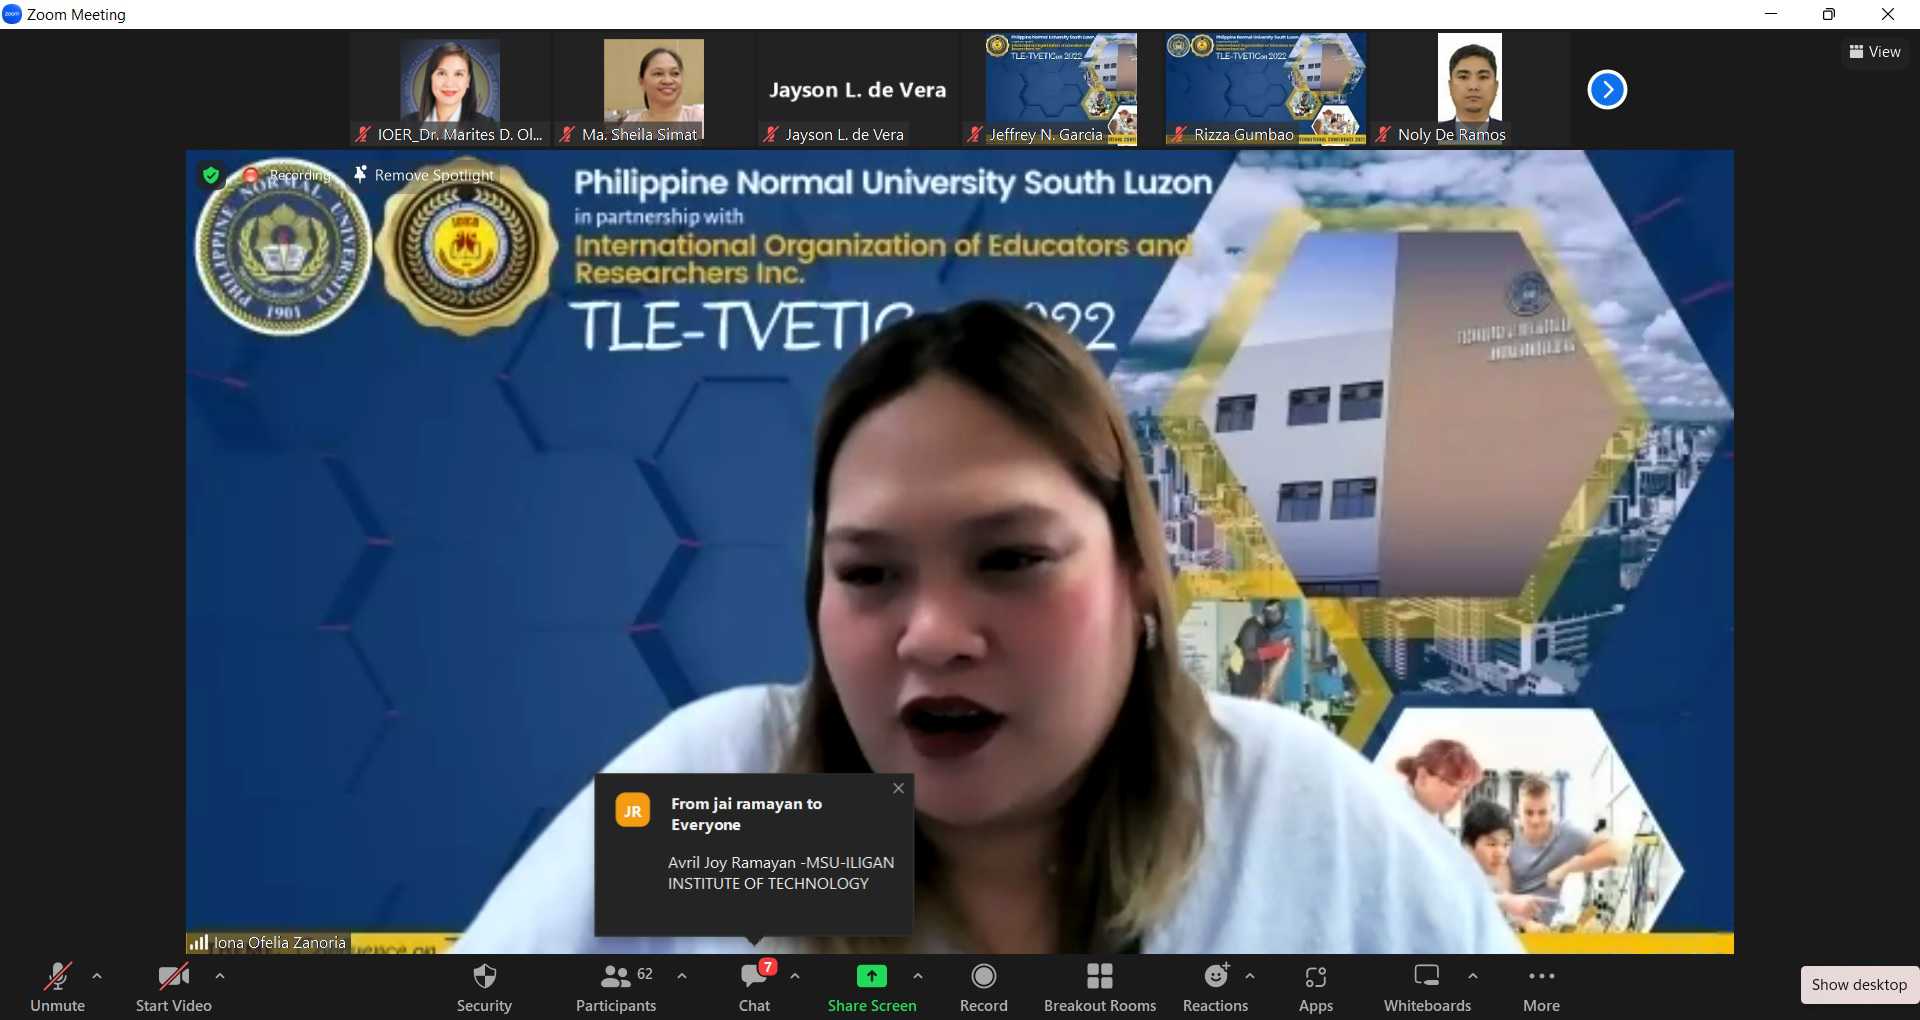Click Show desktop button

1858,984
